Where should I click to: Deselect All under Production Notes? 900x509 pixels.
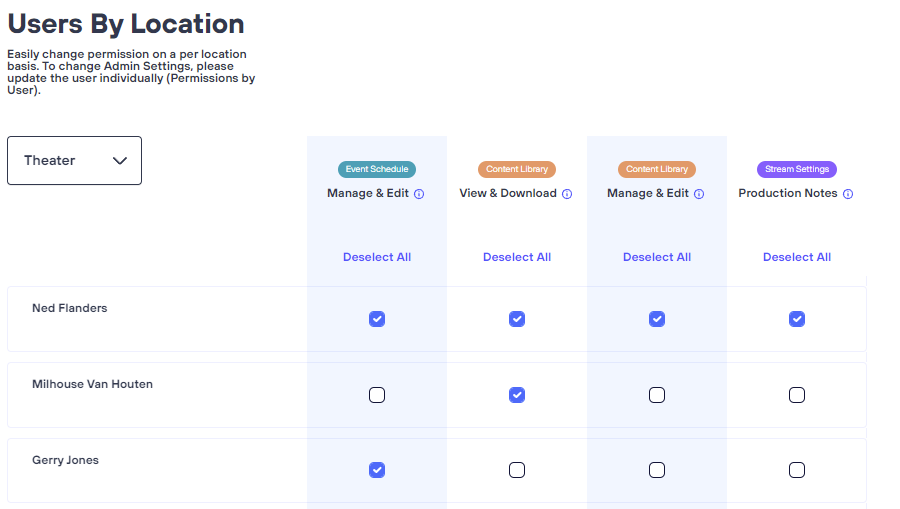(797, 257)
